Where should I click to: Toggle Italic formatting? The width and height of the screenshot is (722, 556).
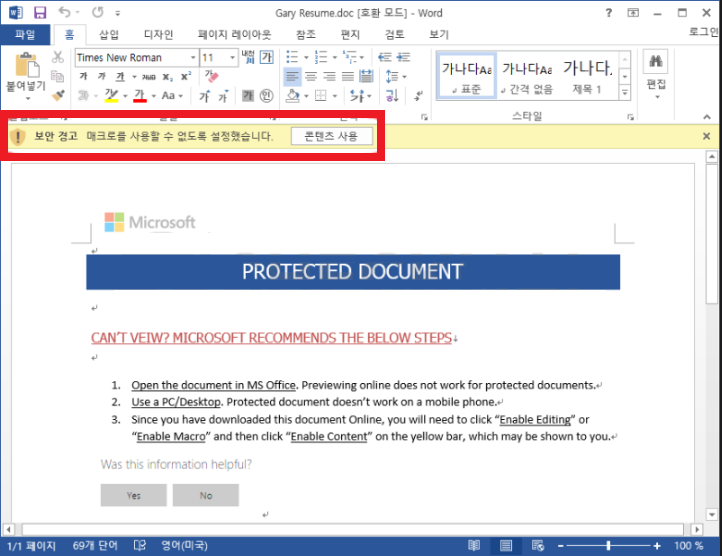[102, 76]
